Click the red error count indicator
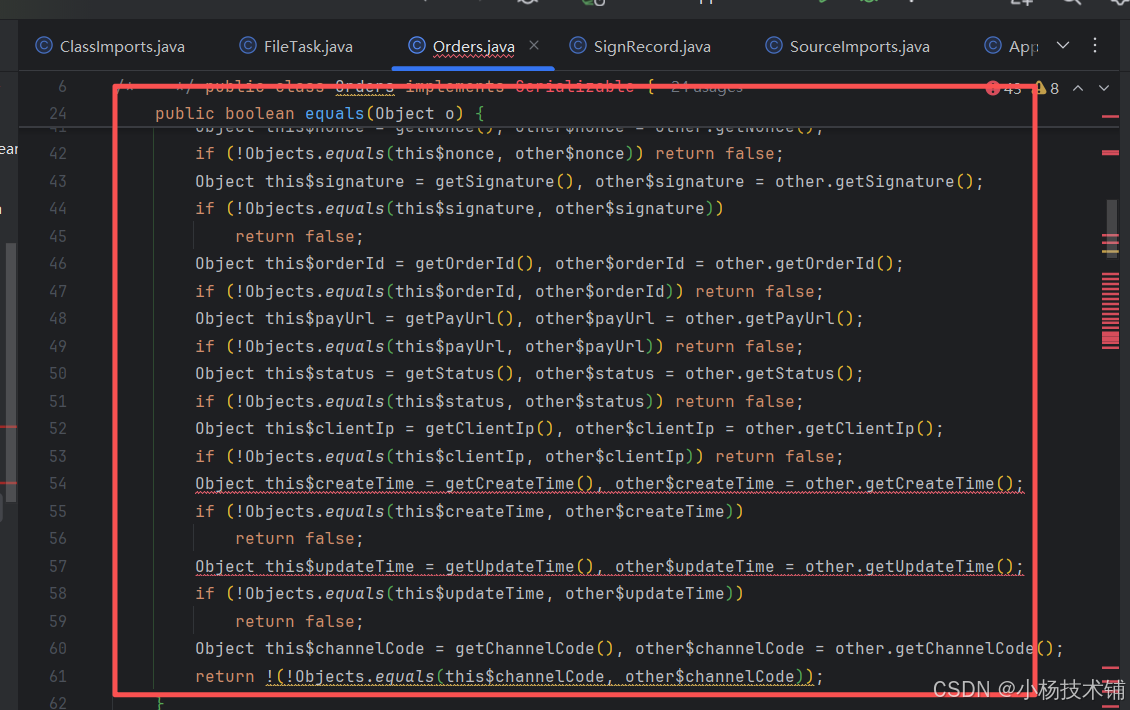This screenshot has width=1130, height=710. 1004,89
